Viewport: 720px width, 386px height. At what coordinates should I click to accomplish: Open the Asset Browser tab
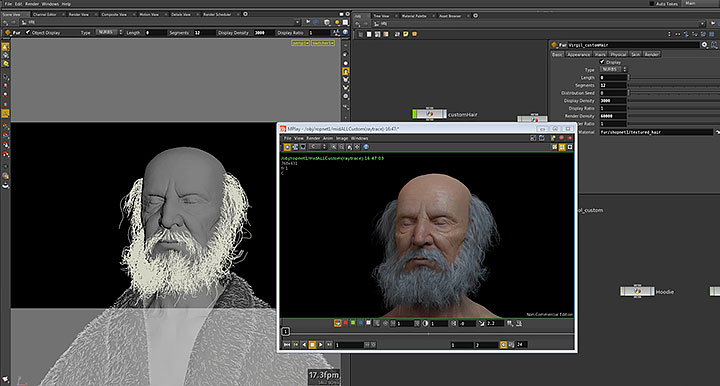click(450, 16)
